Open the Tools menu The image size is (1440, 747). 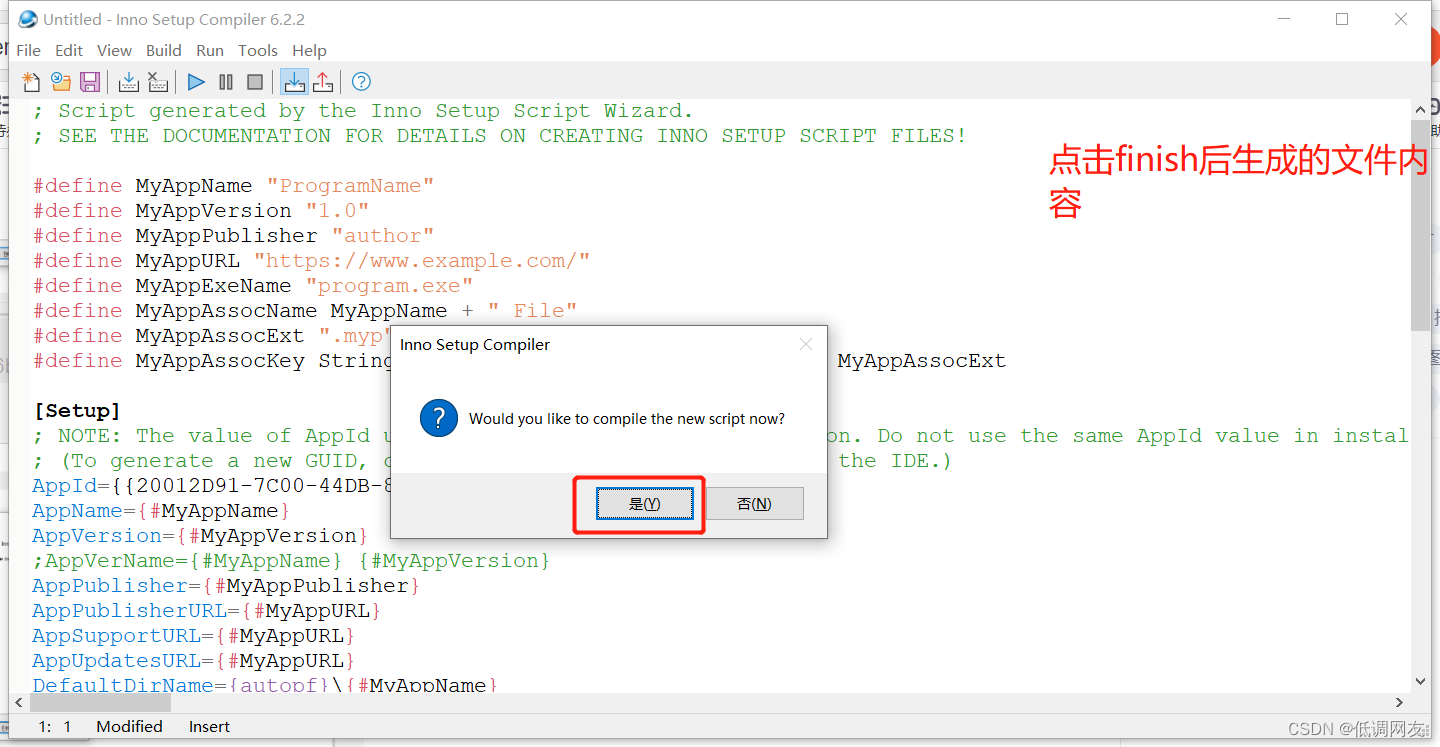point(258,50)
